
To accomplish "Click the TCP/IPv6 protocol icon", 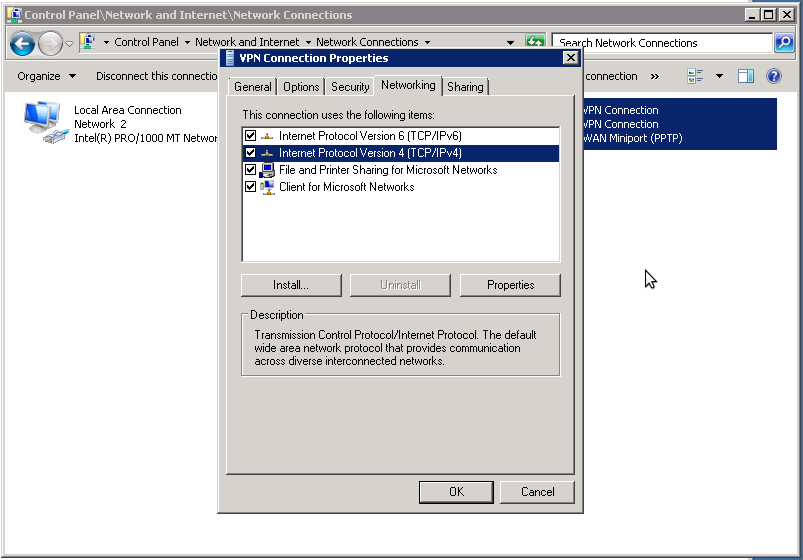I will (267, 136).
